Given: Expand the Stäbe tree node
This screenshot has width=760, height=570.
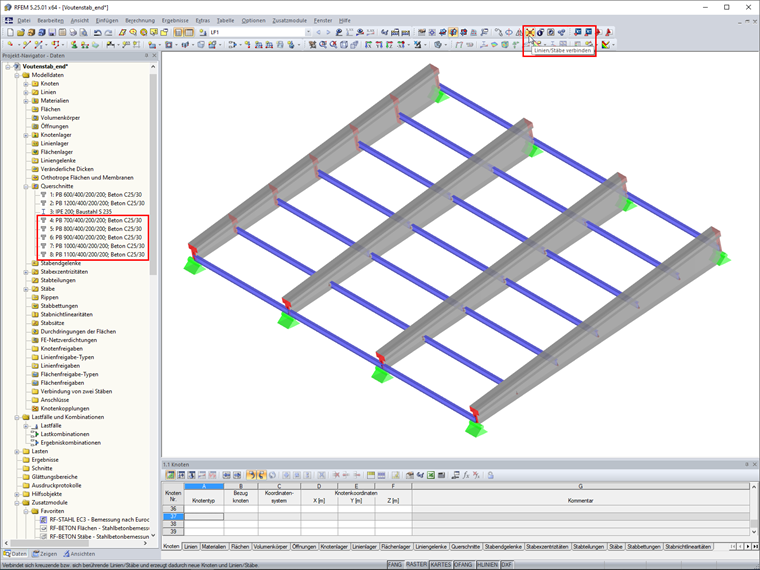Looking at the screenshot, I should point(26,289).
